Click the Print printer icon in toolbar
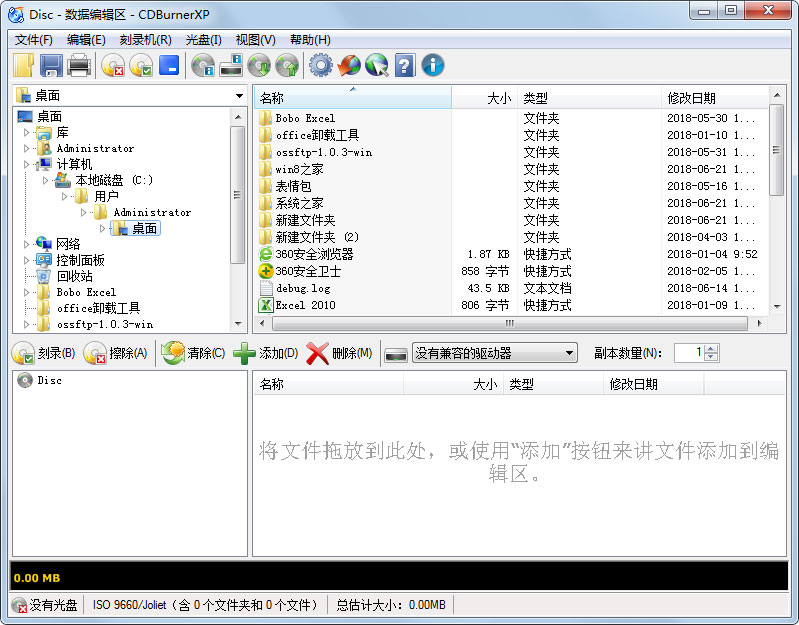 tap(79, 66)
